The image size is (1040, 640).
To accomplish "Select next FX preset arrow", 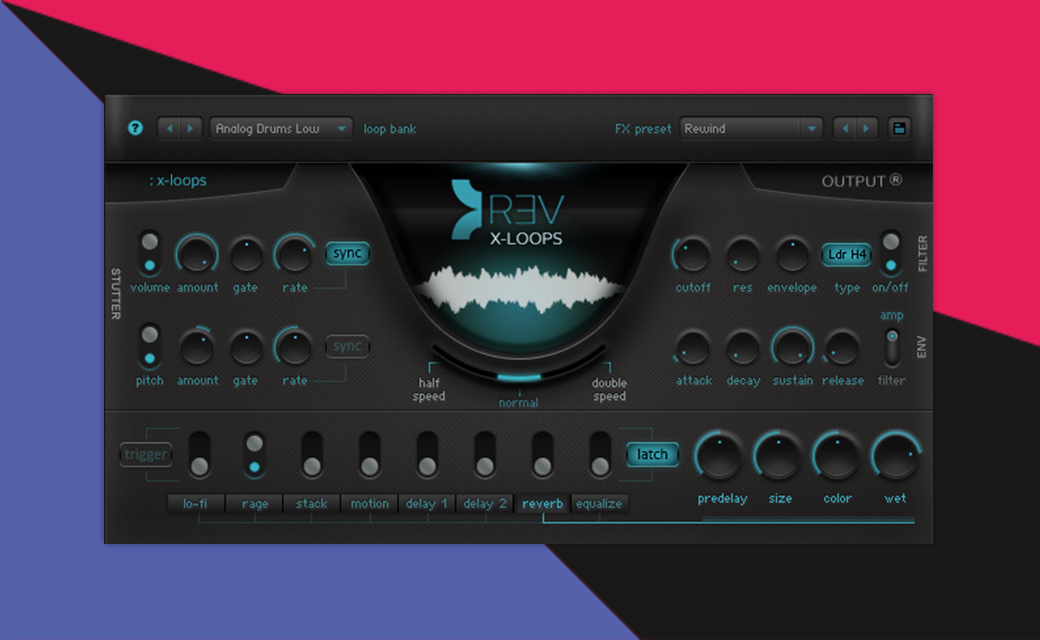I will click(866, 128).
